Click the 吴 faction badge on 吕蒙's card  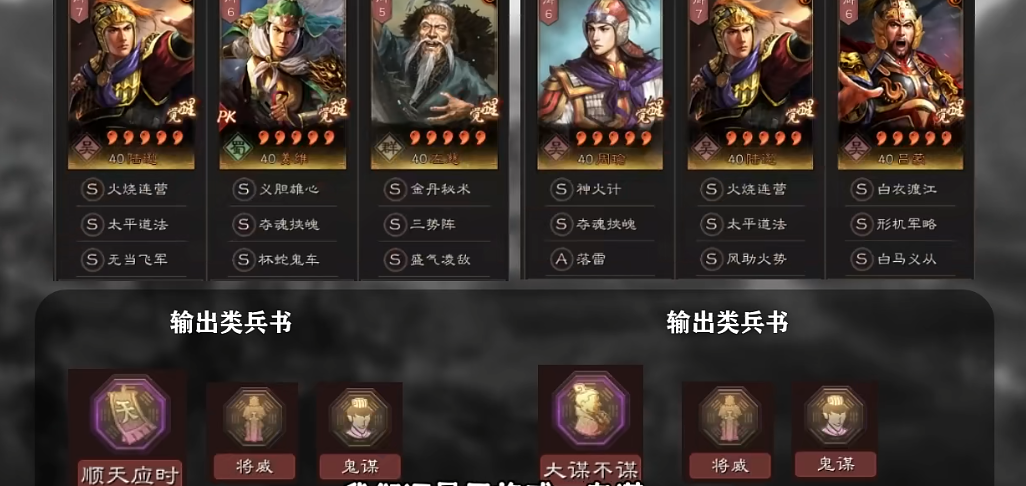point(854,147)
